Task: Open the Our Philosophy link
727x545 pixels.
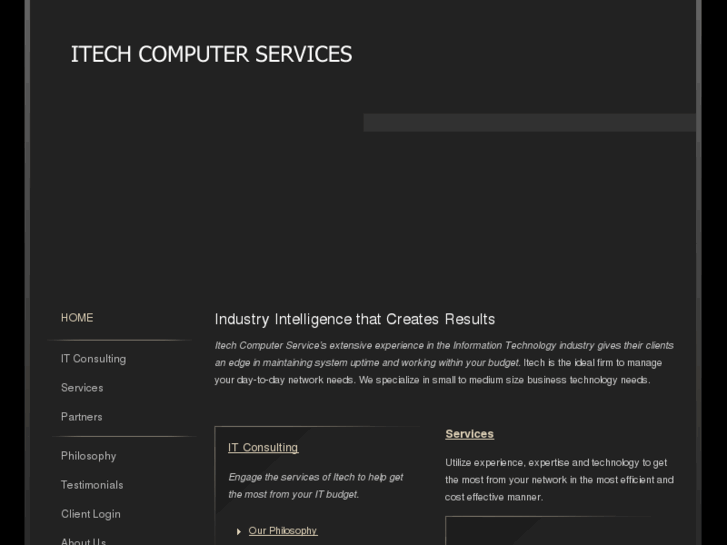Action: pos(283,531)
